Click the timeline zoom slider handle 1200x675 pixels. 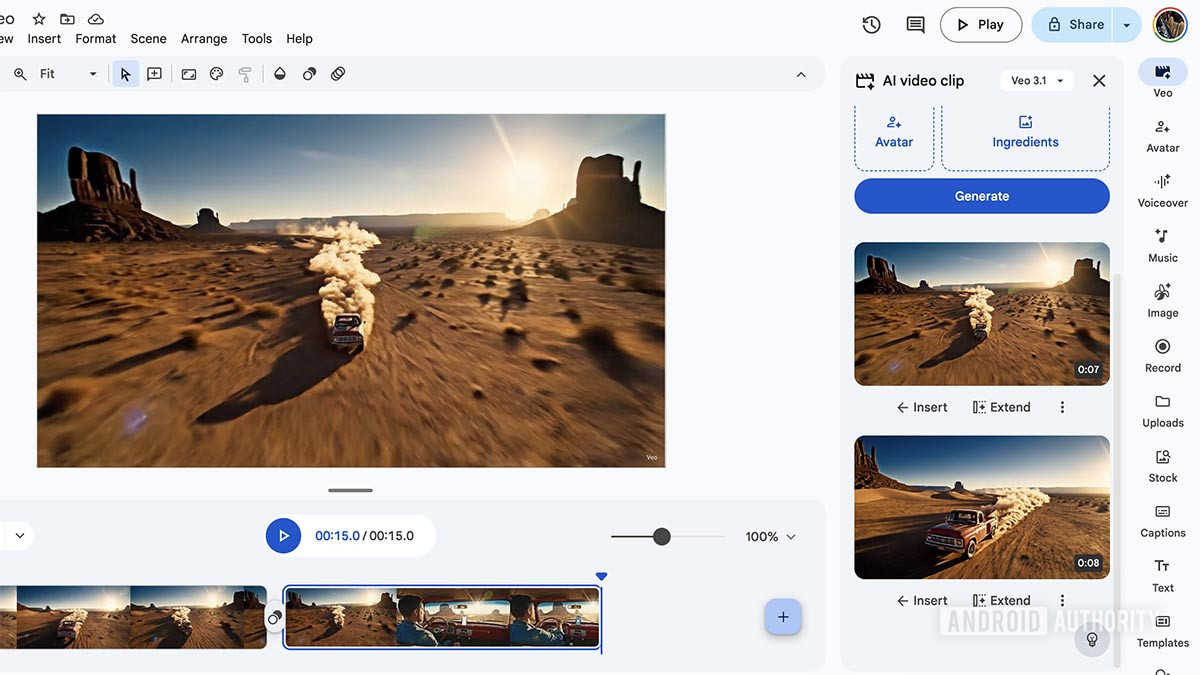point(661,537)
